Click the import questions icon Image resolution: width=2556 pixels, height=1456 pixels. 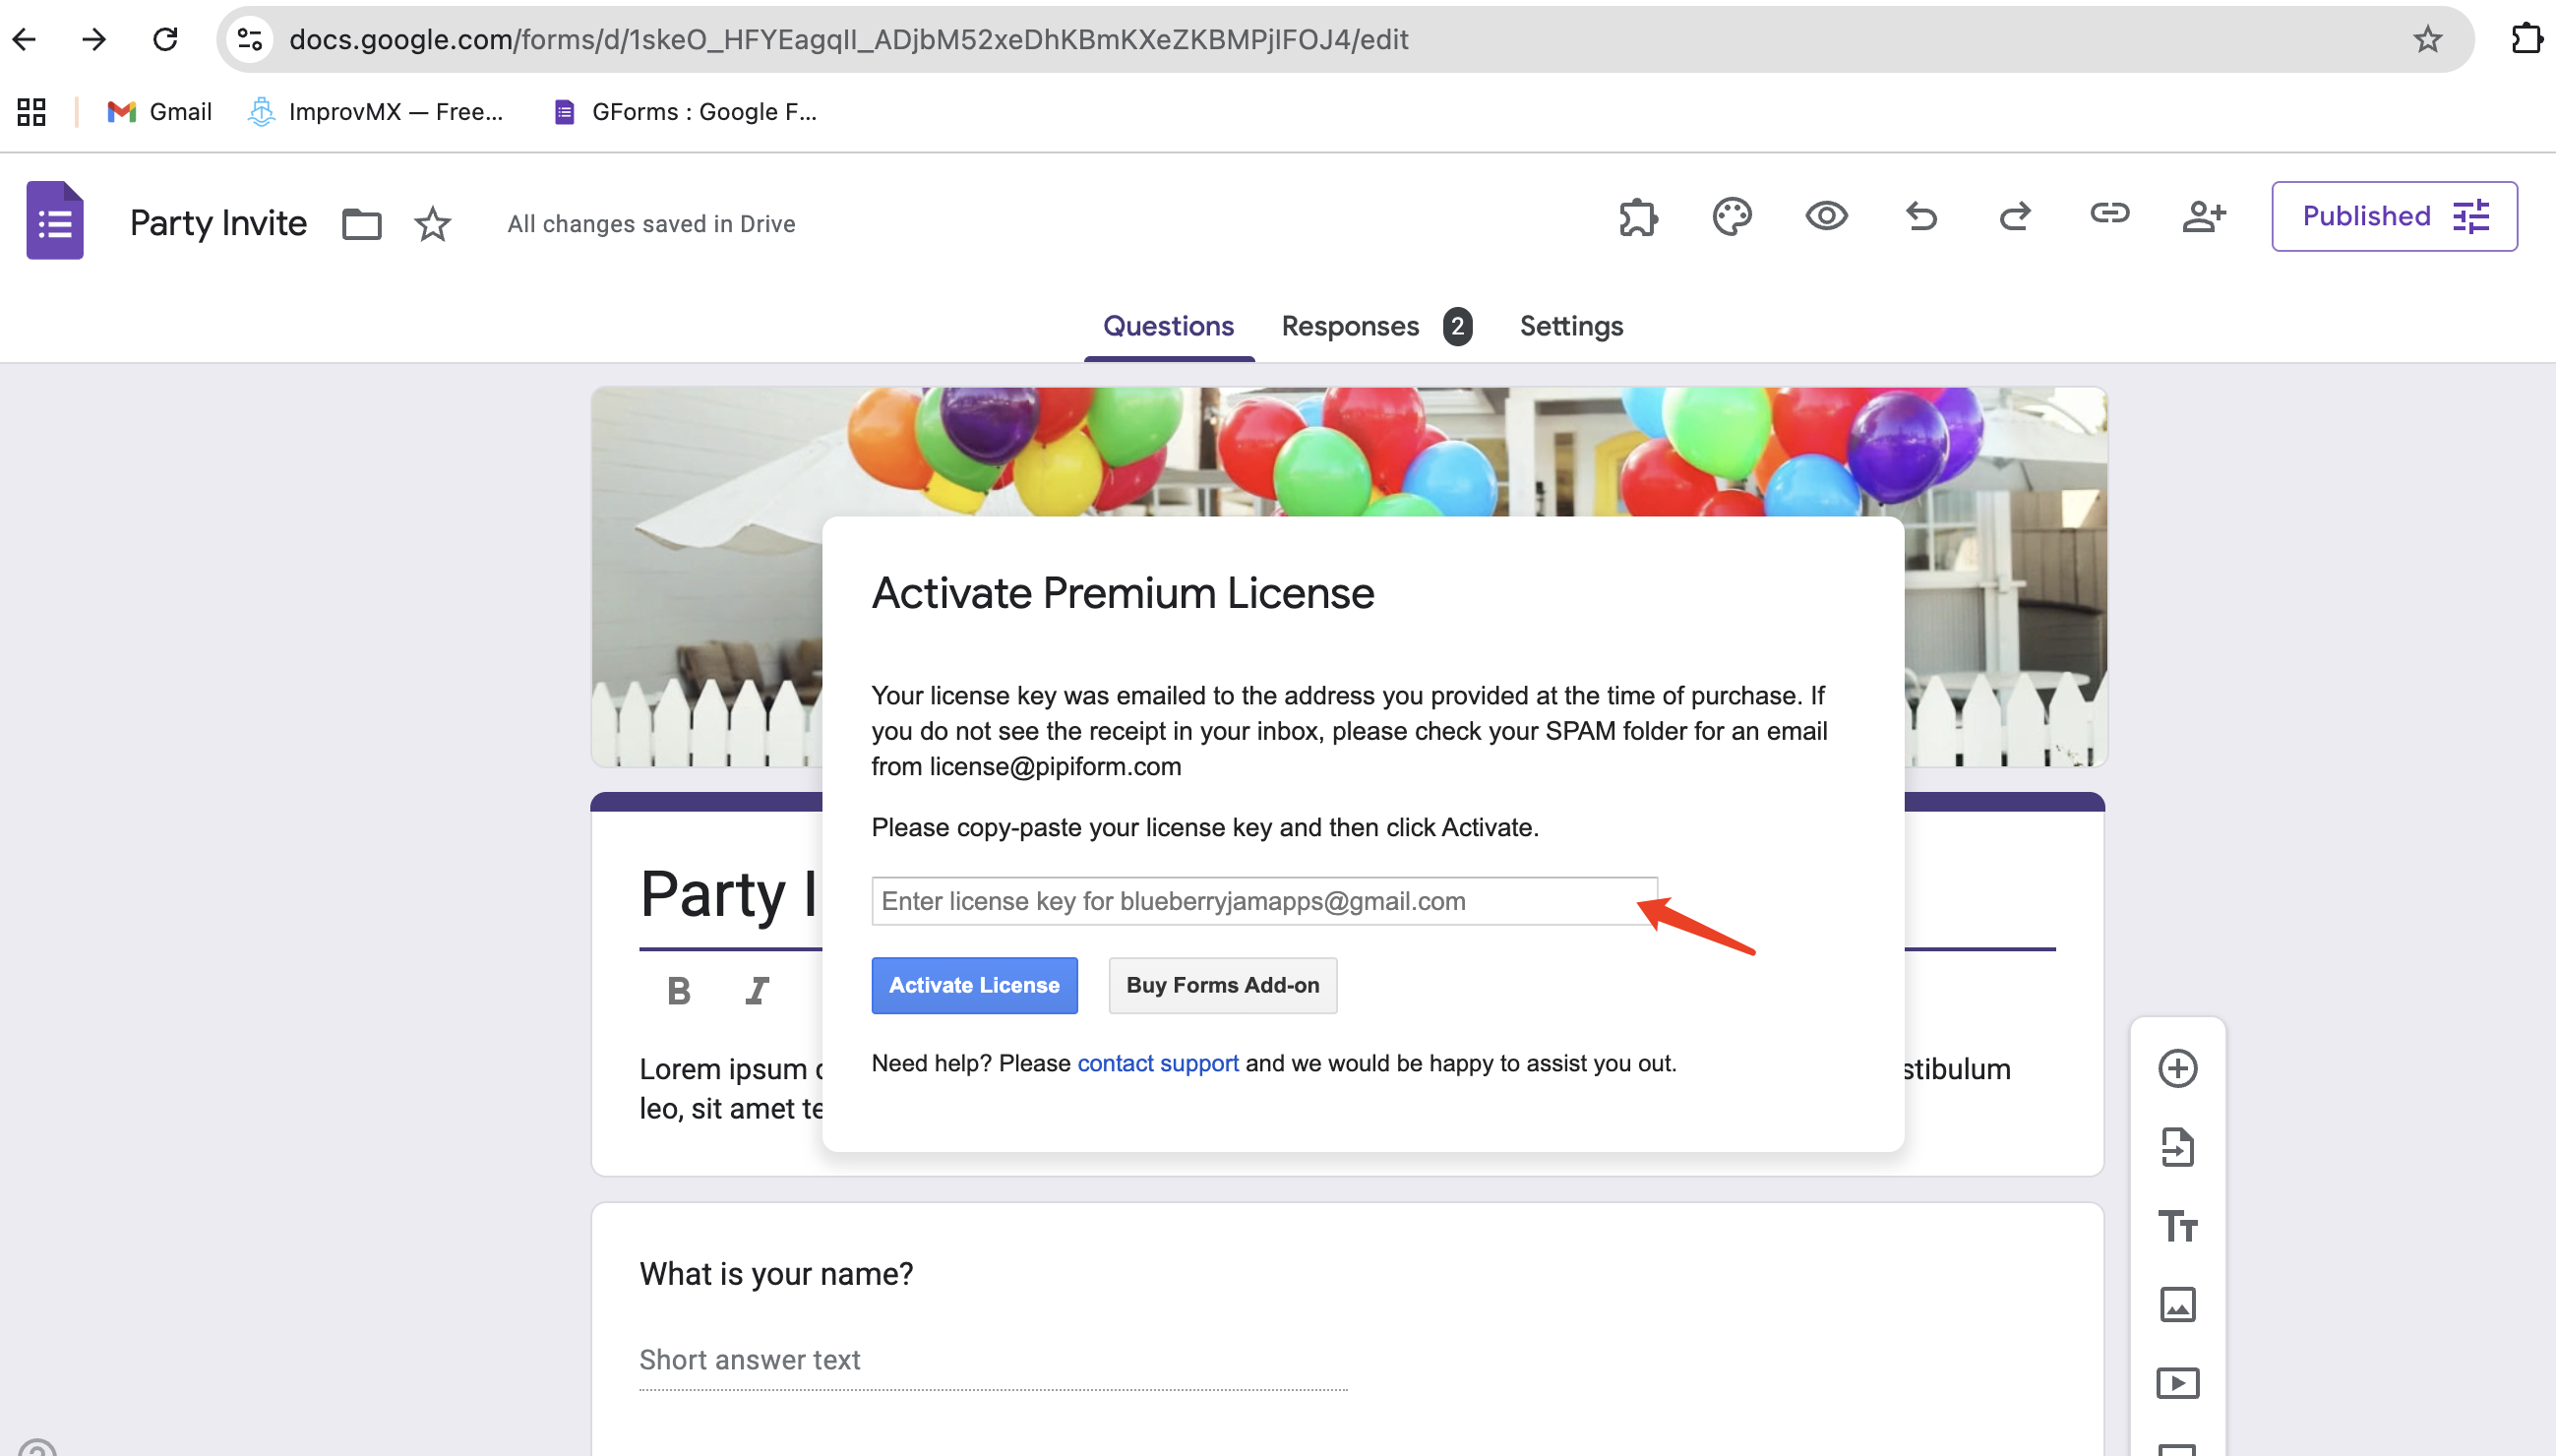pos(2177,1147)
